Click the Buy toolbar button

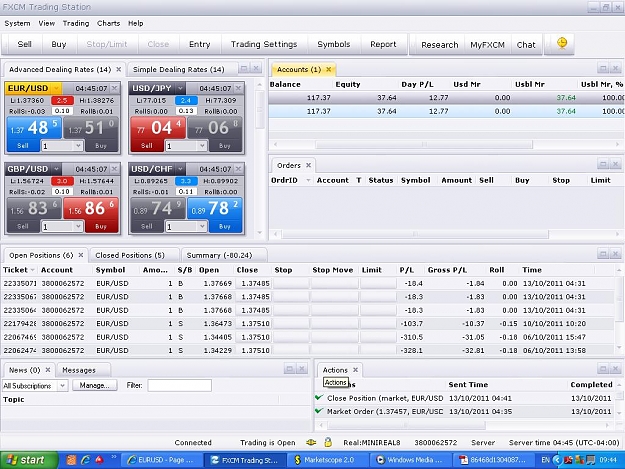pos(59,44)
